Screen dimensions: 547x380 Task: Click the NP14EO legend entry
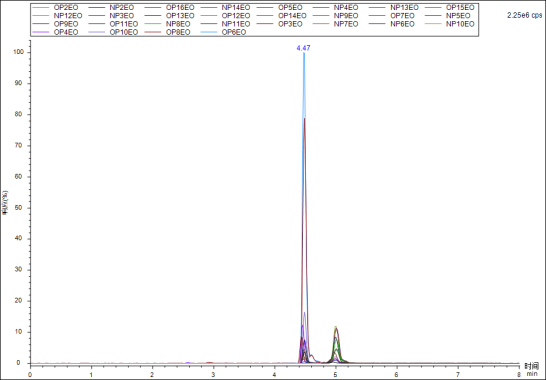tap(226, 7)
